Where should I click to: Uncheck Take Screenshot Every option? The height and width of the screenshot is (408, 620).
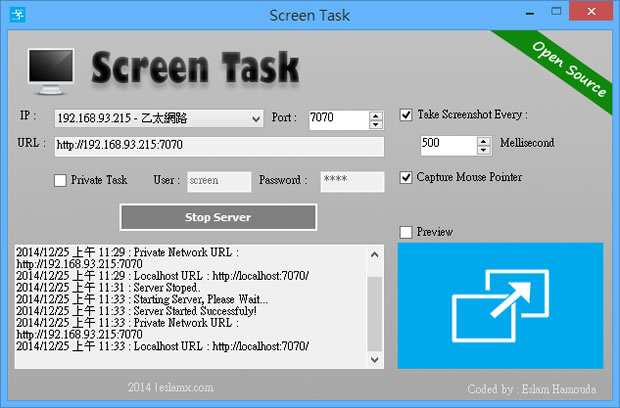(x=406, y=115)
